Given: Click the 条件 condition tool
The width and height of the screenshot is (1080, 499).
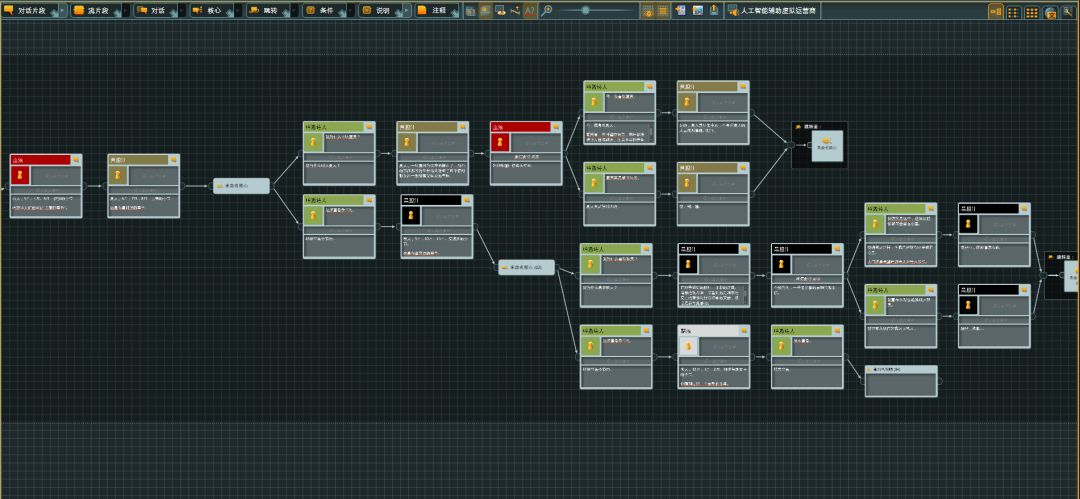Looking at the screenshot, I should [322, 10].
